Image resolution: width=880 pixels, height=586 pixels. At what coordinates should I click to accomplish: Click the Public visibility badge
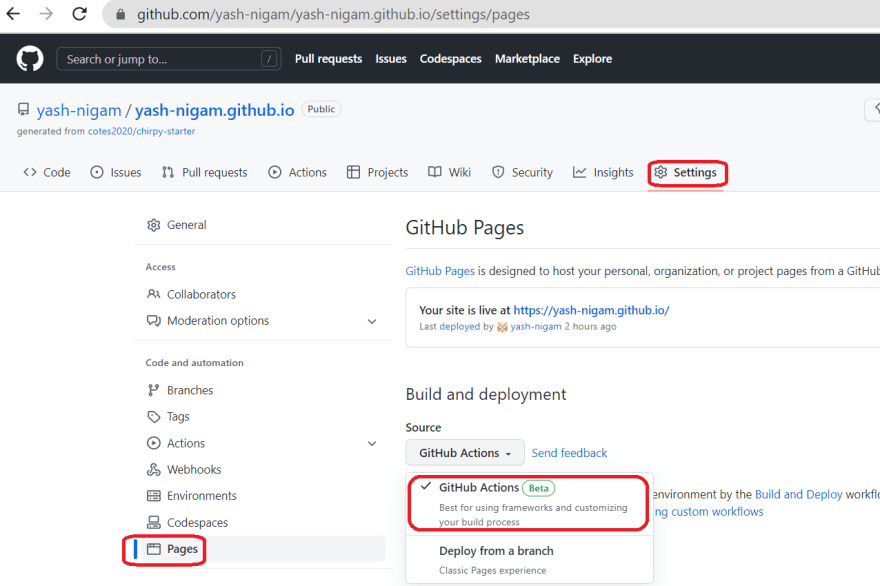click(321, 109)
